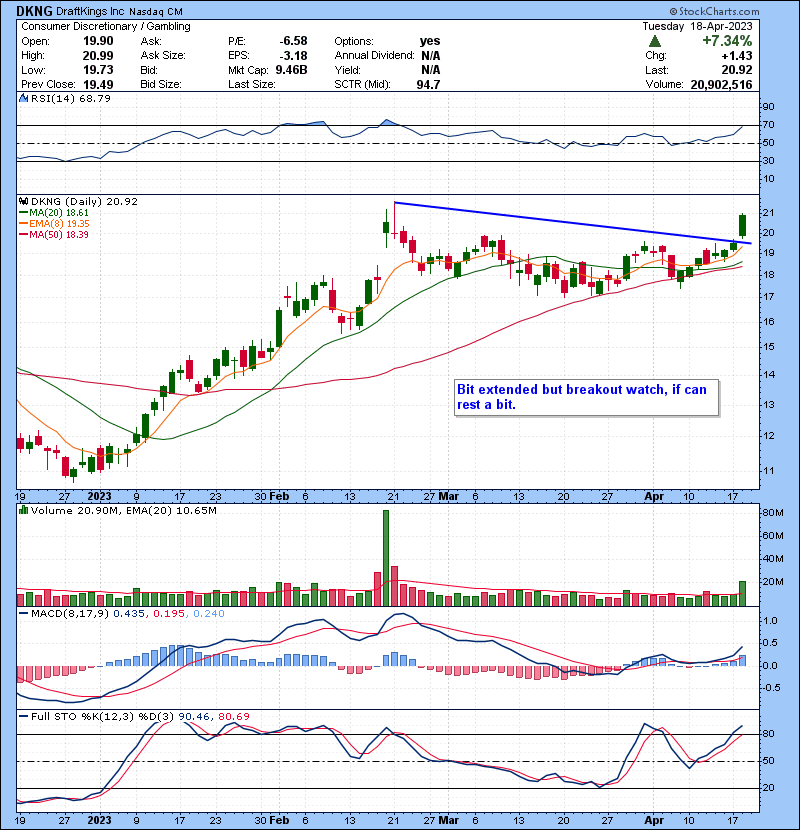Click the tallest green volume bar near Feb 21
Viewport: 800px width, 830px height.
pos(385,558)
